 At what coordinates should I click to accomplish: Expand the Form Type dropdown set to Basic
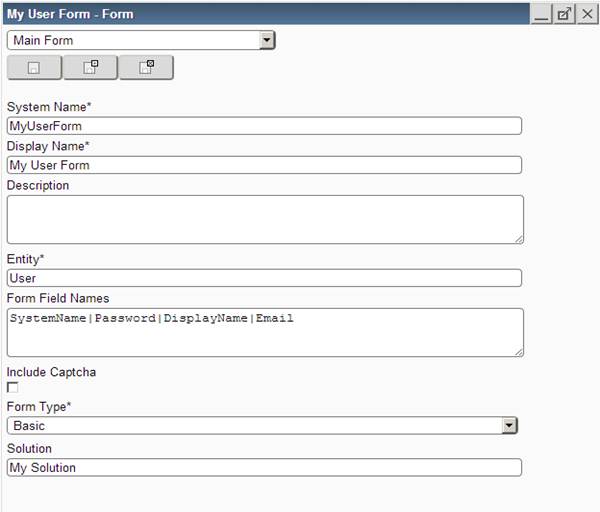point(509,426)
